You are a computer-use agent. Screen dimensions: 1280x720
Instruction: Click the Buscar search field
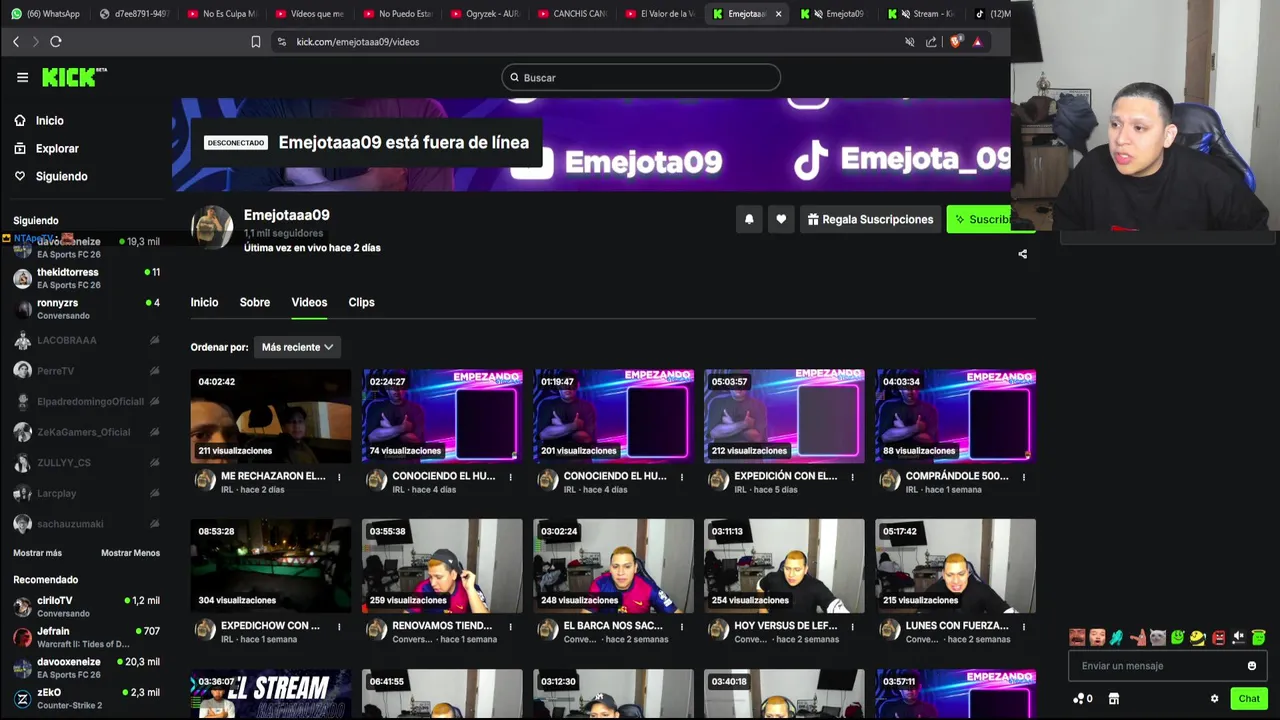pyautogui.click(x=641, y=77)
